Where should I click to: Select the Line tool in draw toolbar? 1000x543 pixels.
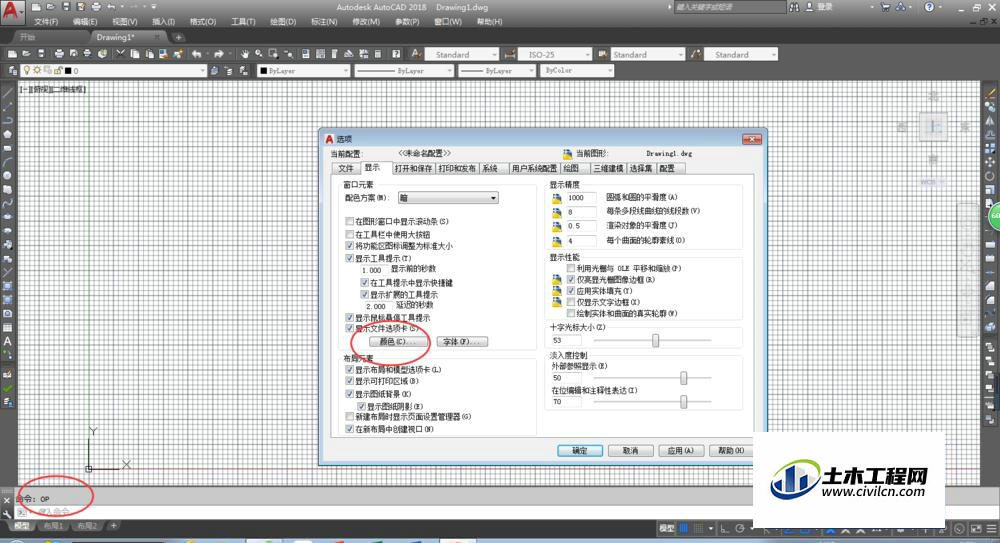point(7,93)
